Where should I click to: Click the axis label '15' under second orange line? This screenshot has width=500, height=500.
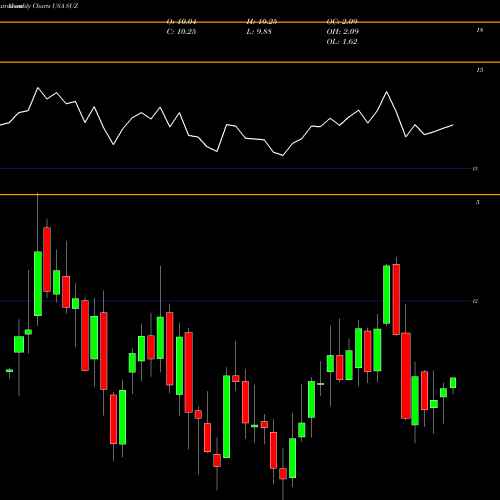pyautogui.click(x=479, y=70)
